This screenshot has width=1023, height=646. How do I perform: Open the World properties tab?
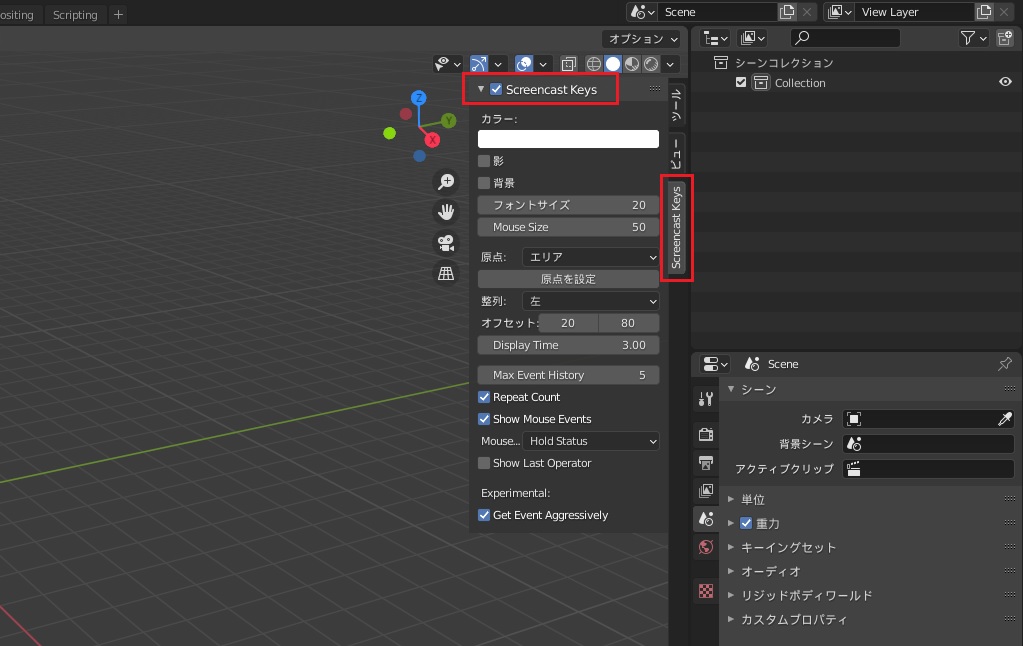[706, 547]
